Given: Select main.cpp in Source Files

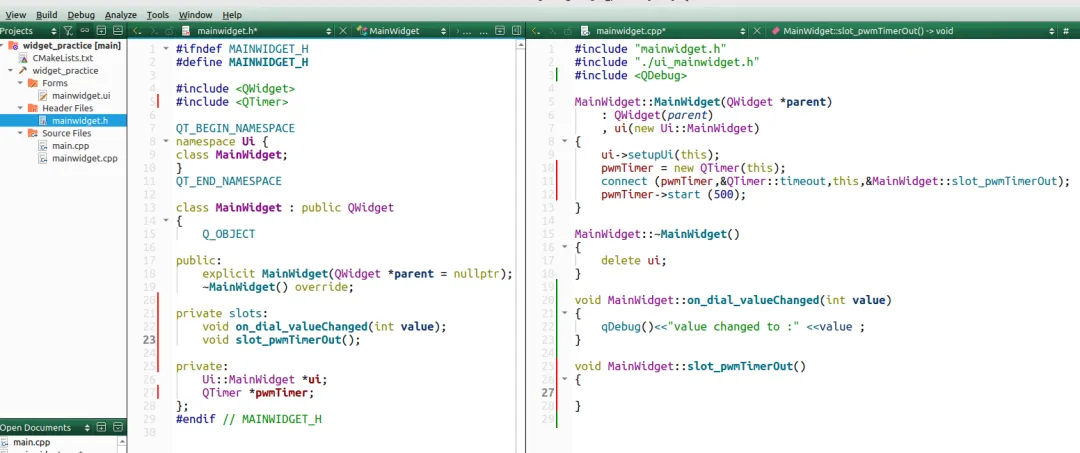Looking at the screenshot, I should click(x=70, y=145).
